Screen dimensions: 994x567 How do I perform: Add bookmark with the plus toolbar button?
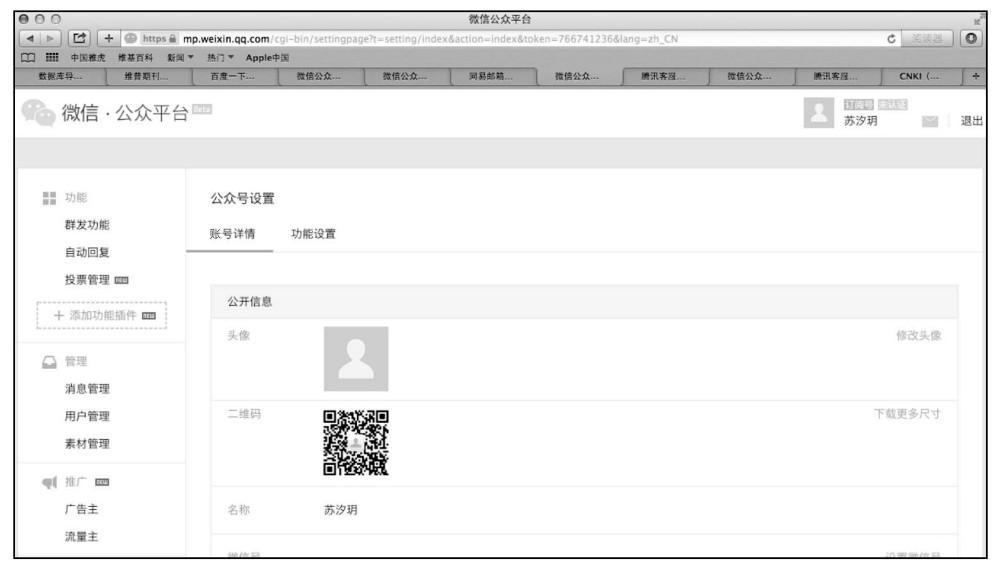pos(108,39)
